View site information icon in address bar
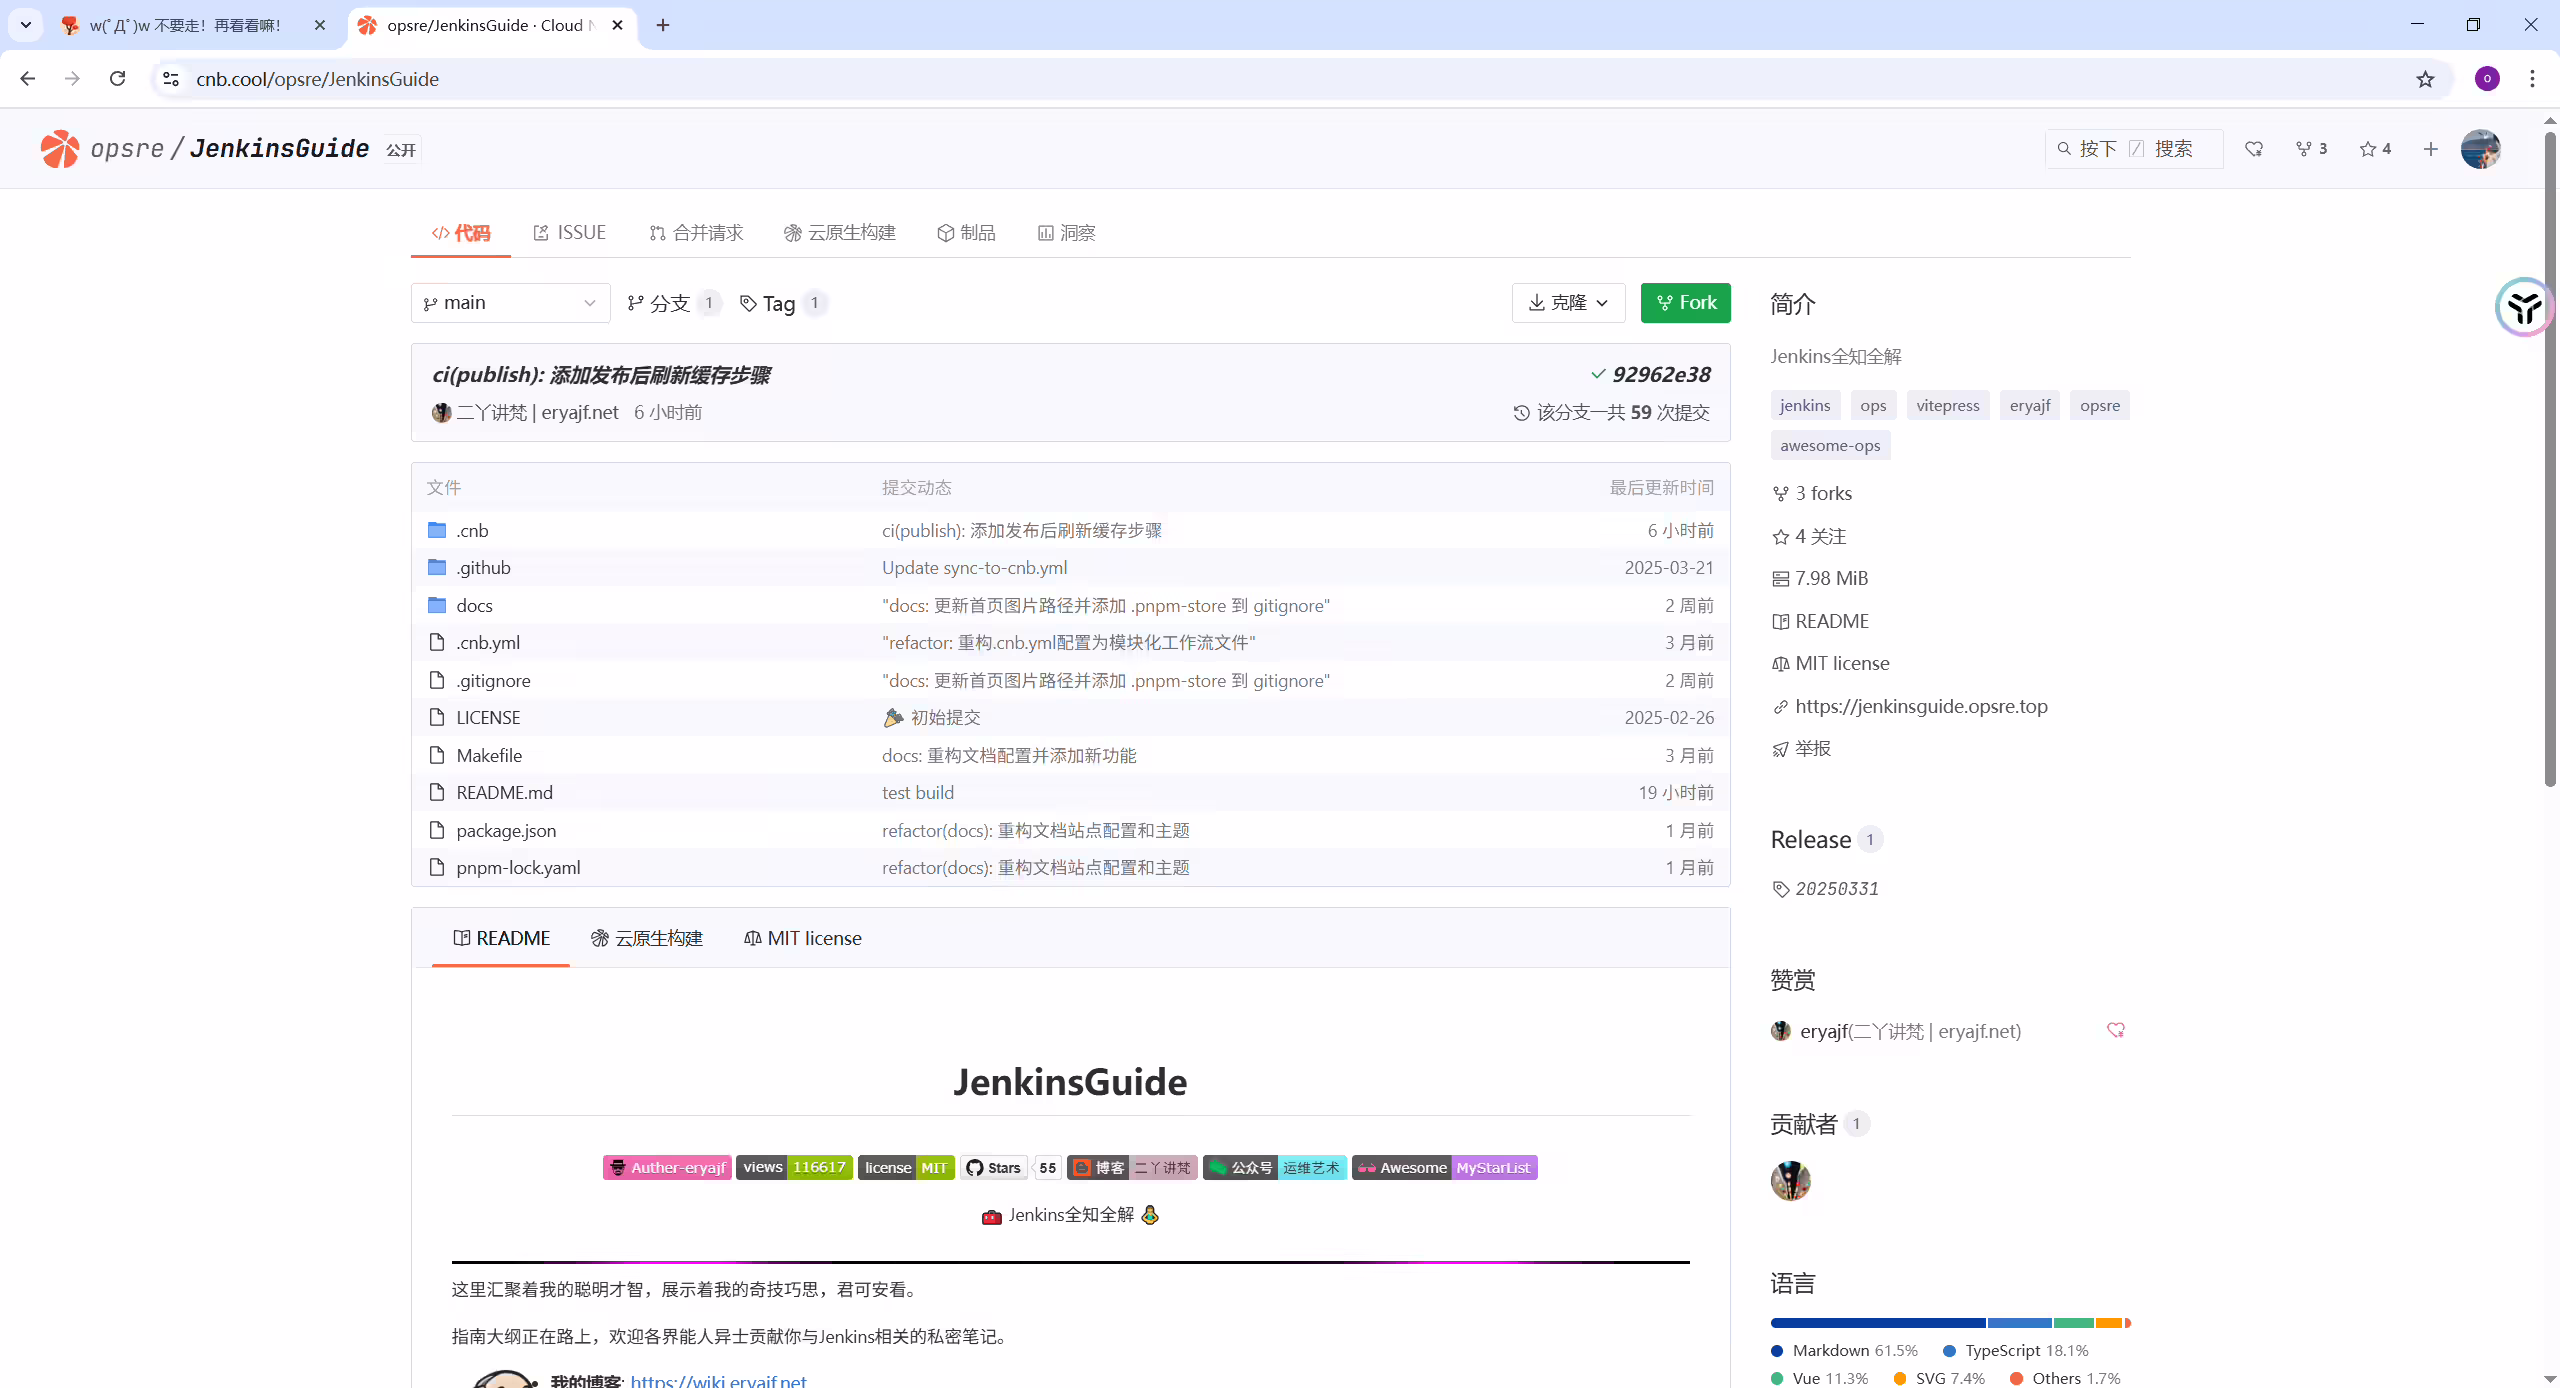The height and width of the screenshot is (1388, 2560). (171, 79)
